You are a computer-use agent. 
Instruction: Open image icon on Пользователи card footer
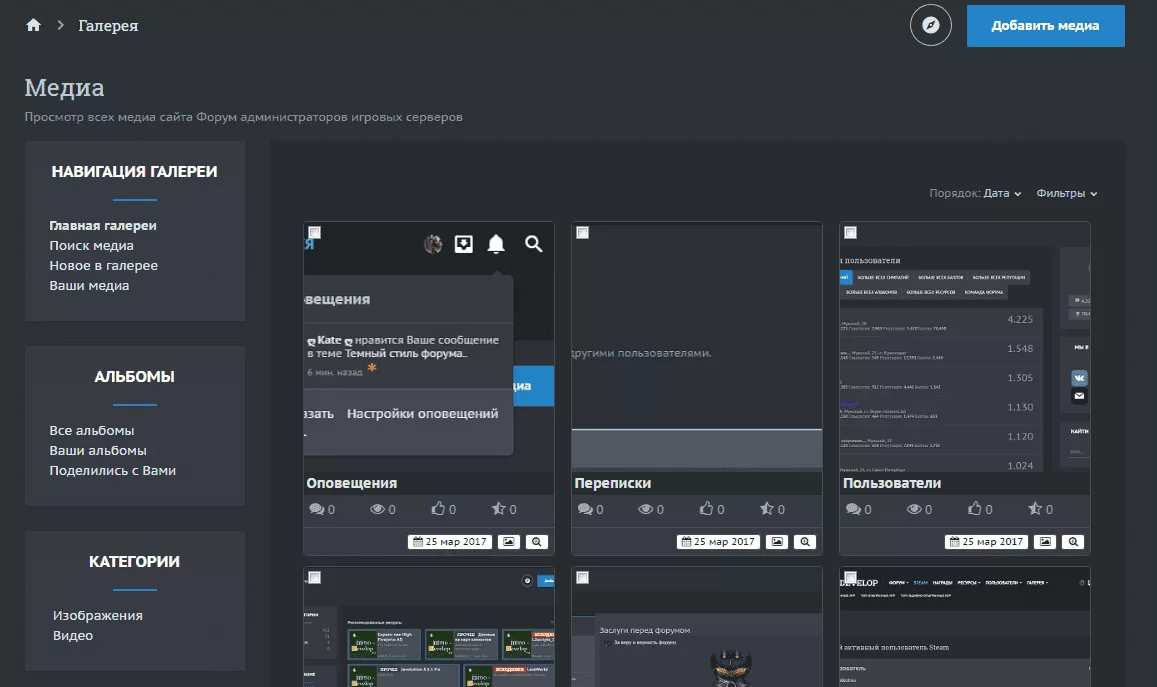coord(1046,542)
